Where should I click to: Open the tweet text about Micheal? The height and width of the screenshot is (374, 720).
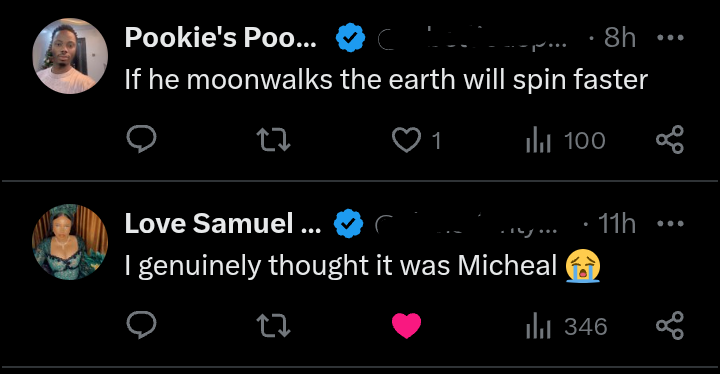[363, 266]
